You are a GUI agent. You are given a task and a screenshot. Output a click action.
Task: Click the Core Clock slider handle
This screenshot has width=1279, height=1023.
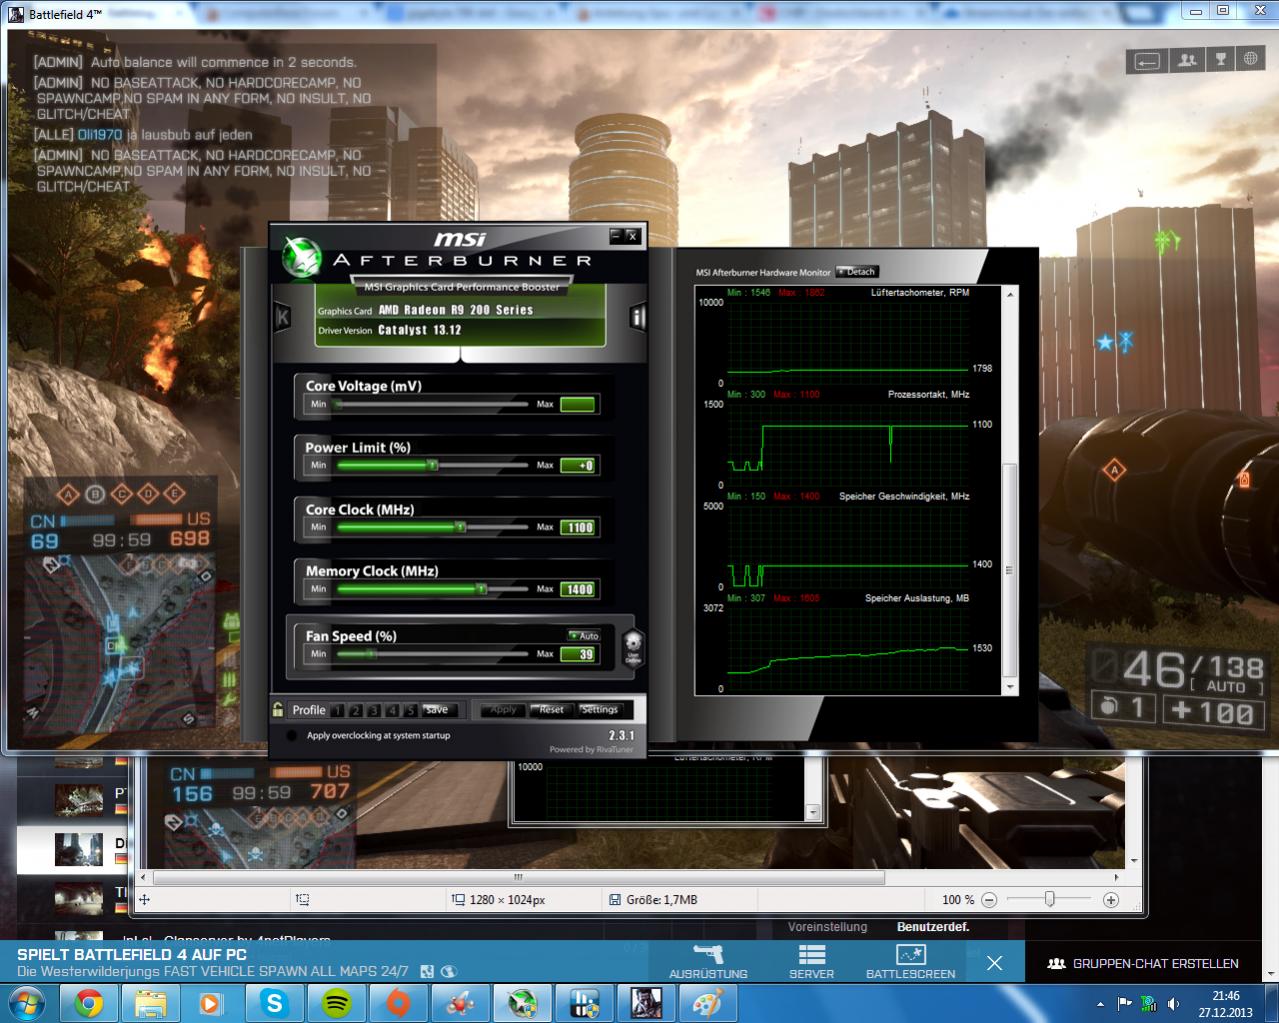click(x=460, y=527)
